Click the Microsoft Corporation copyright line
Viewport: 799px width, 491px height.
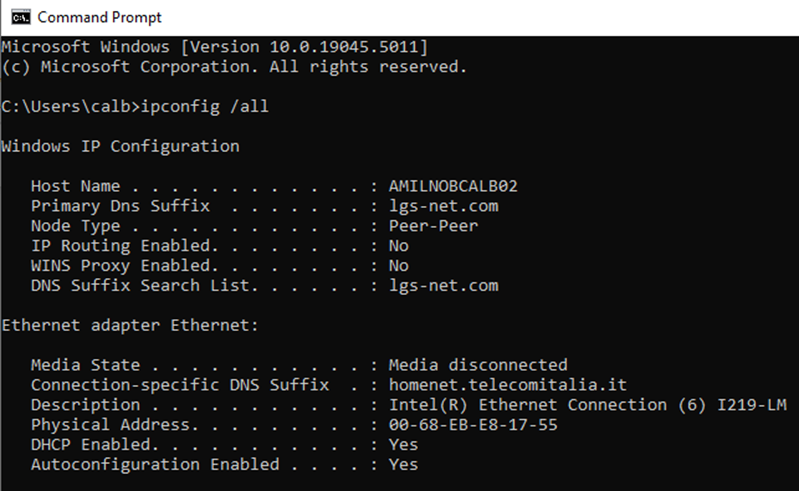coord(234,67)
